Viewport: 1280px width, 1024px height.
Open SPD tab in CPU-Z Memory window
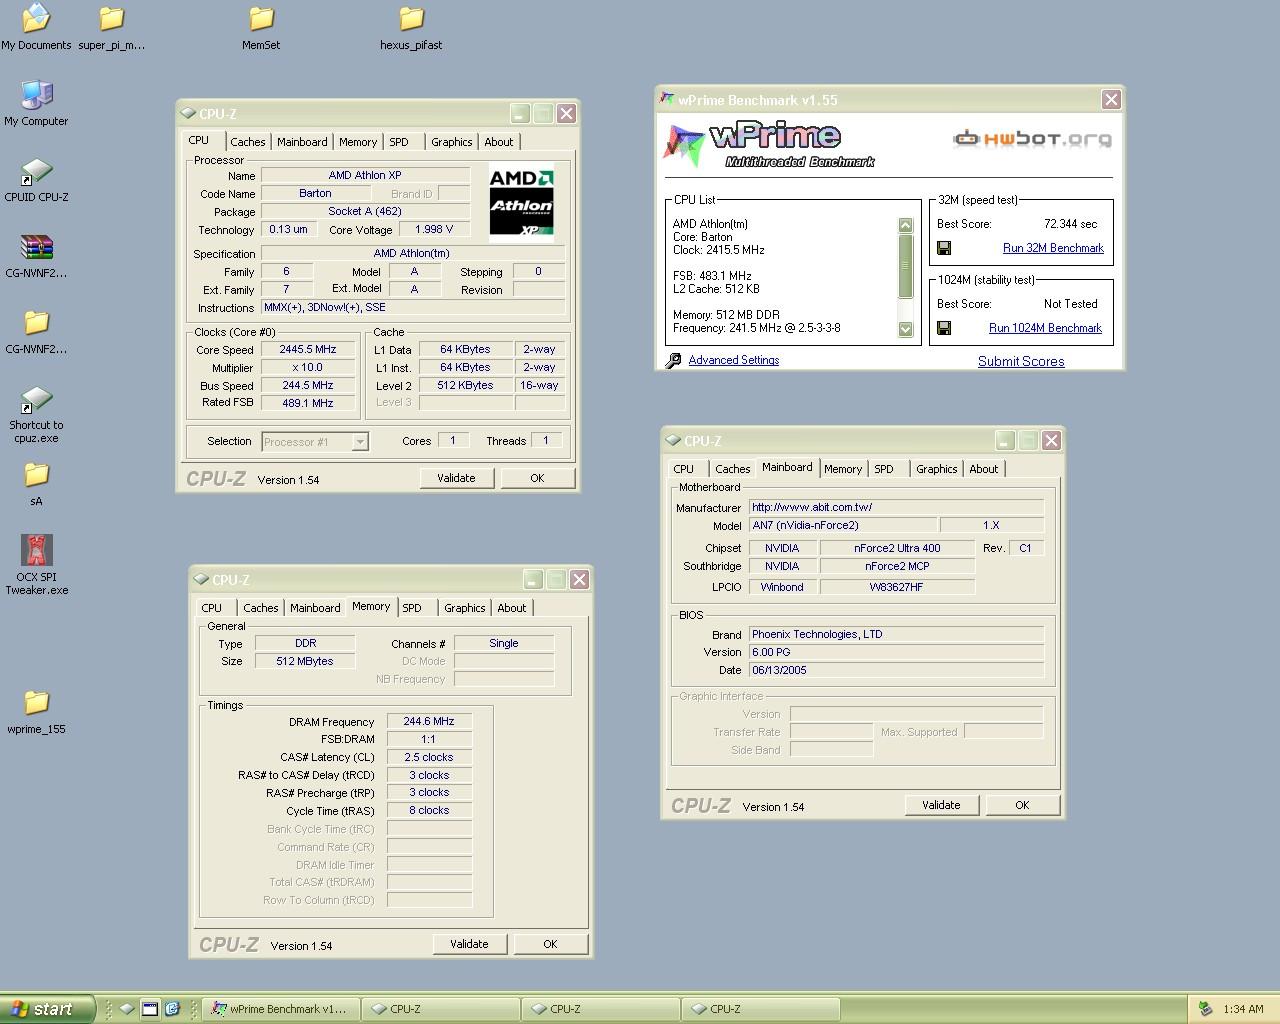[412, 608]
